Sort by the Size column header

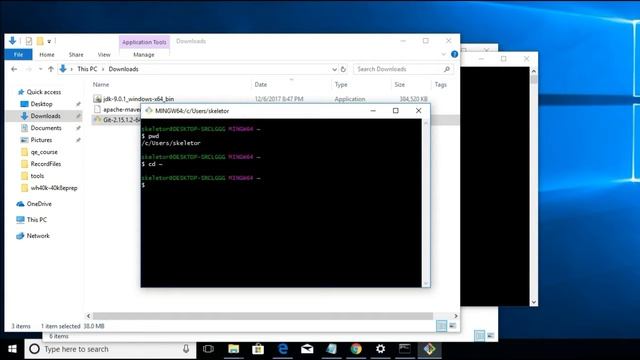(x=400, y=84)
